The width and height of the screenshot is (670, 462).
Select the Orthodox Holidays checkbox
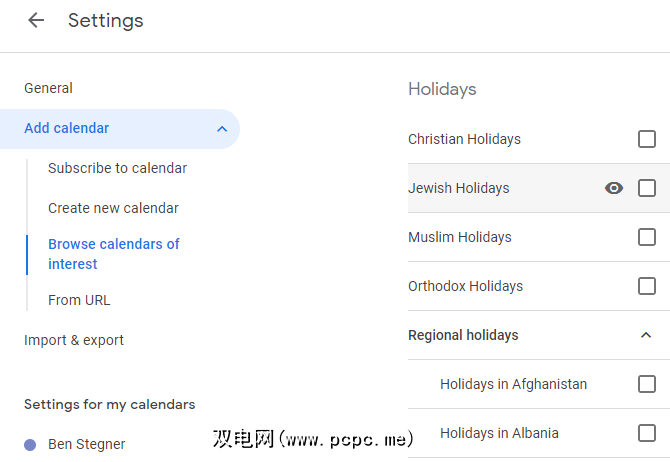647,286
